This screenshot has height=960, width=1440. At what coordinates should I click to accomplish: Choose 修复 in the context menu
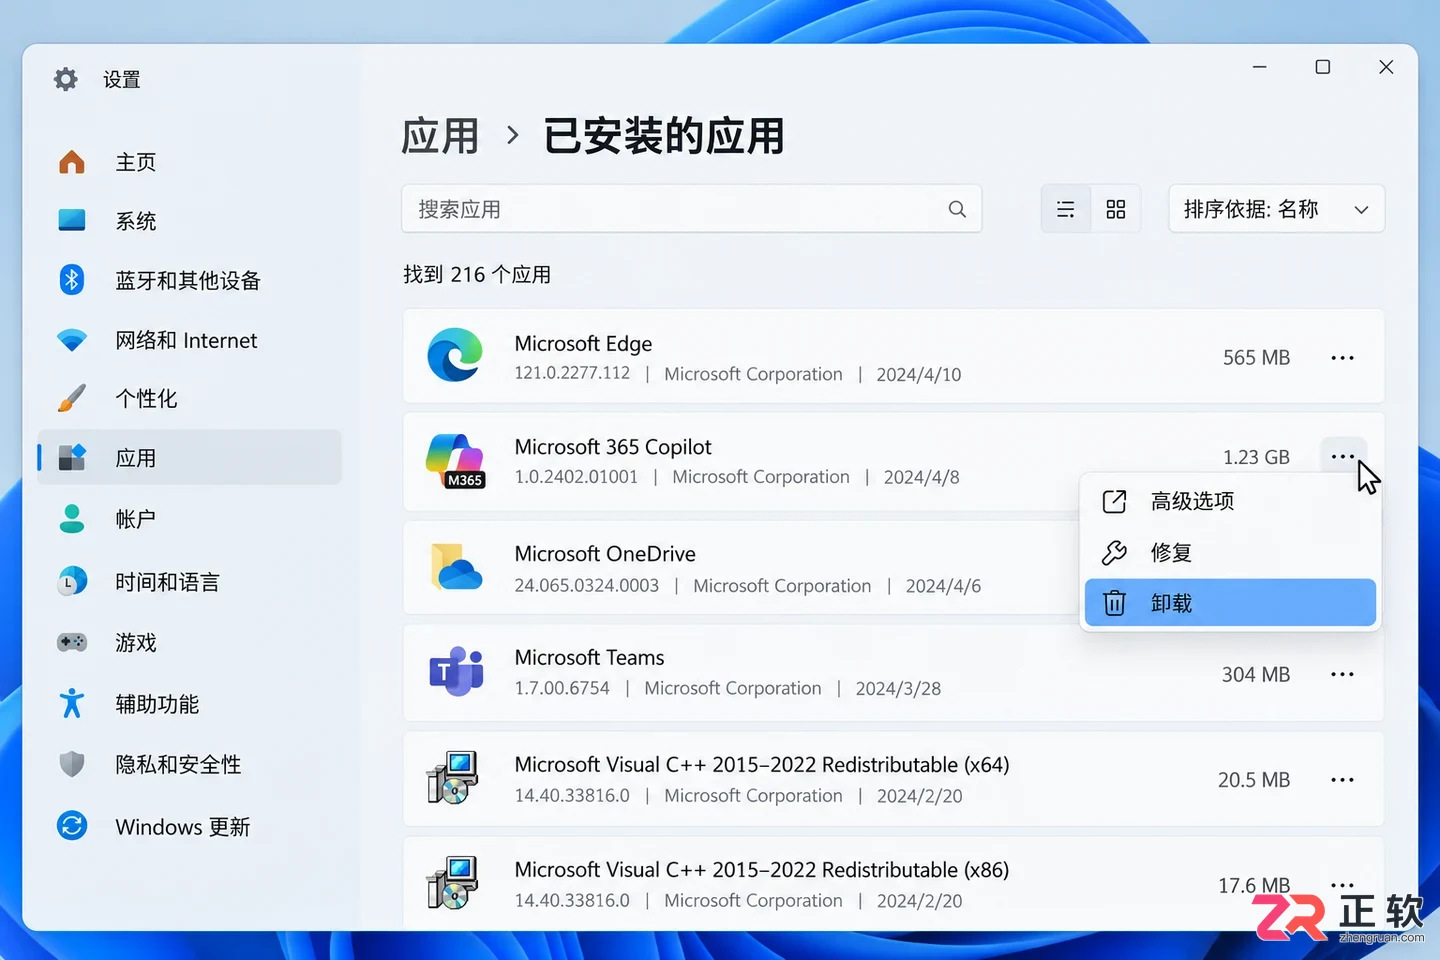(x=1230, y=552)
